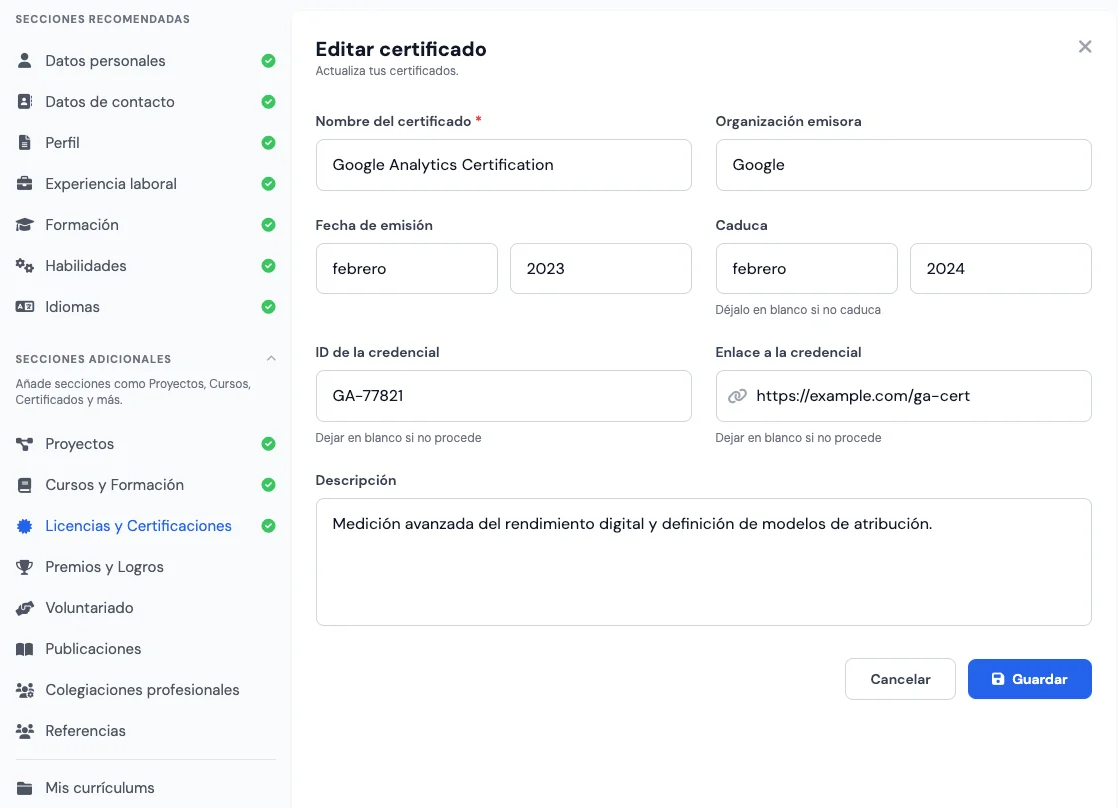The height and width of the screenshot is (808, 1118).
Task: Click the Datos personales person icon
Action: click(x=24, y=61)
